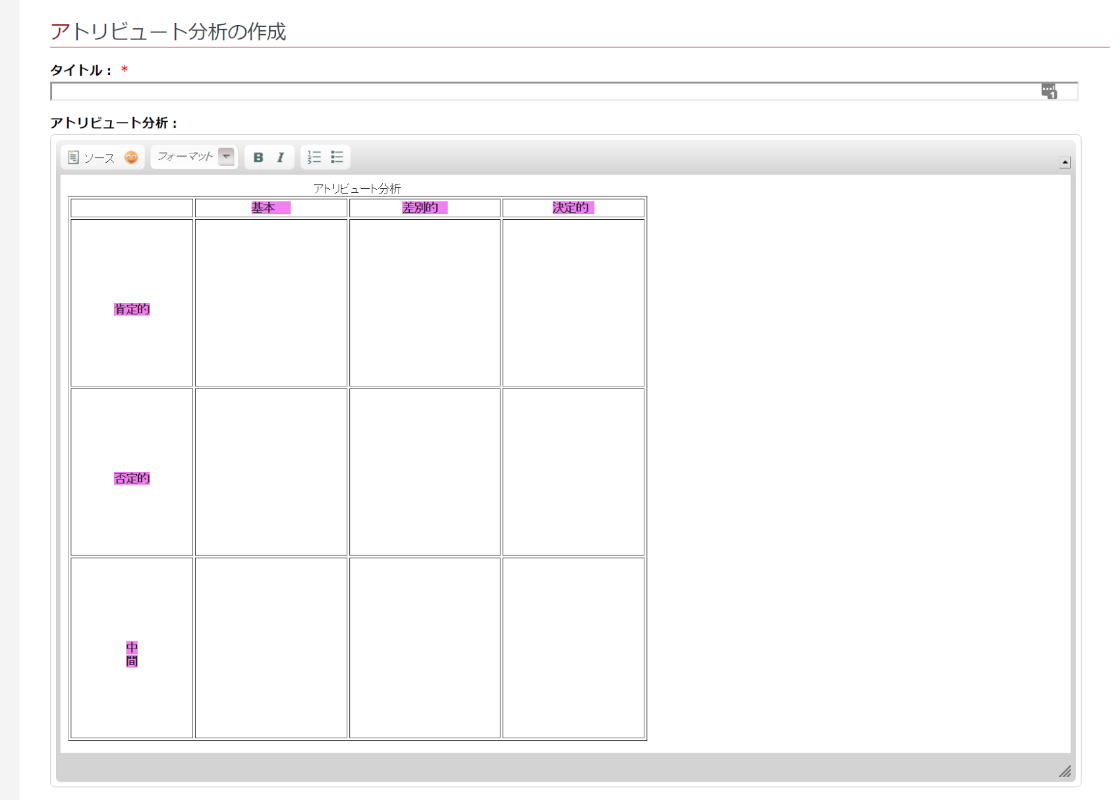Click the 差別的 column header cell
This screenshot has height=800, width=1120.
coord(424,208)
